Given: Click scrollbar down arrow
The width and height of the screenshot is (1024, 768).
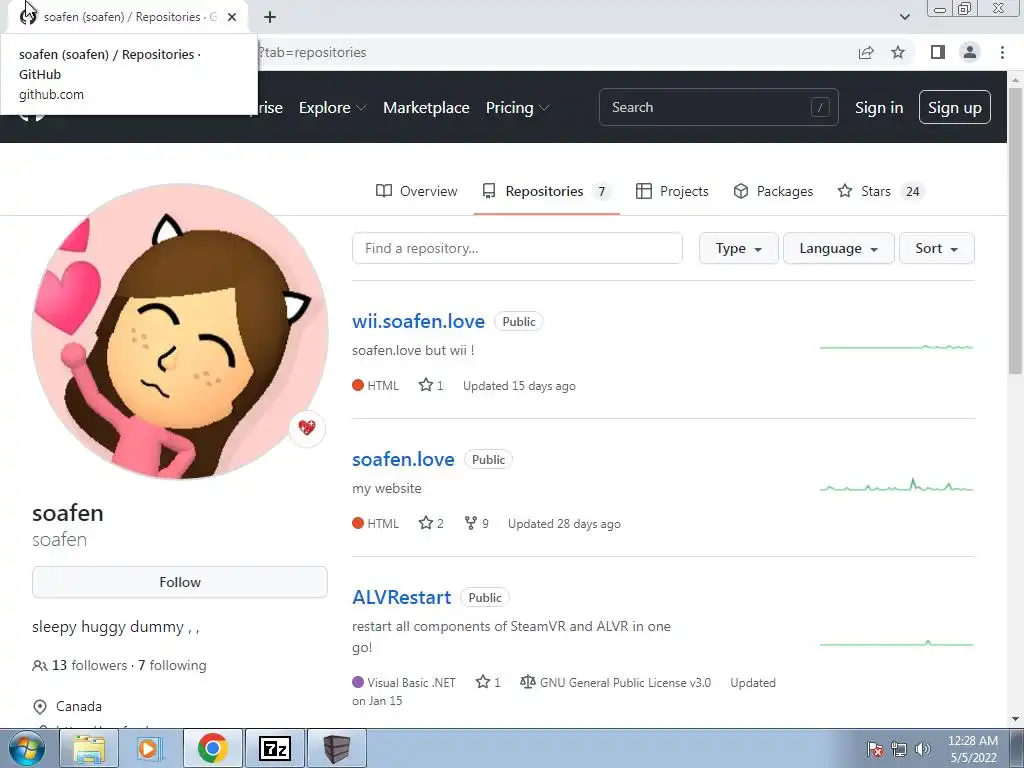Looking at the screenshot, I should (x=1015, y=719).
